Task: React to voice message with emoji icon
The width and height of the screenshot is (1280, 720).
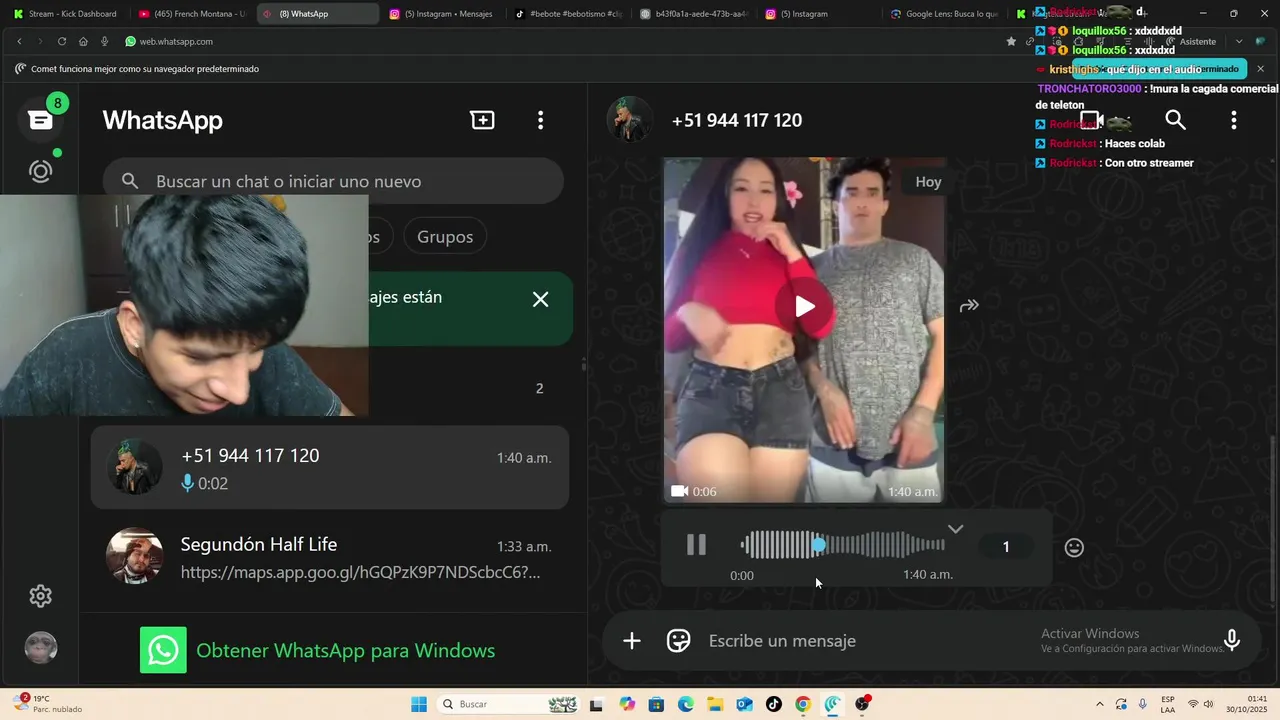Action: pyautogui.click(x=1074, y=547)
